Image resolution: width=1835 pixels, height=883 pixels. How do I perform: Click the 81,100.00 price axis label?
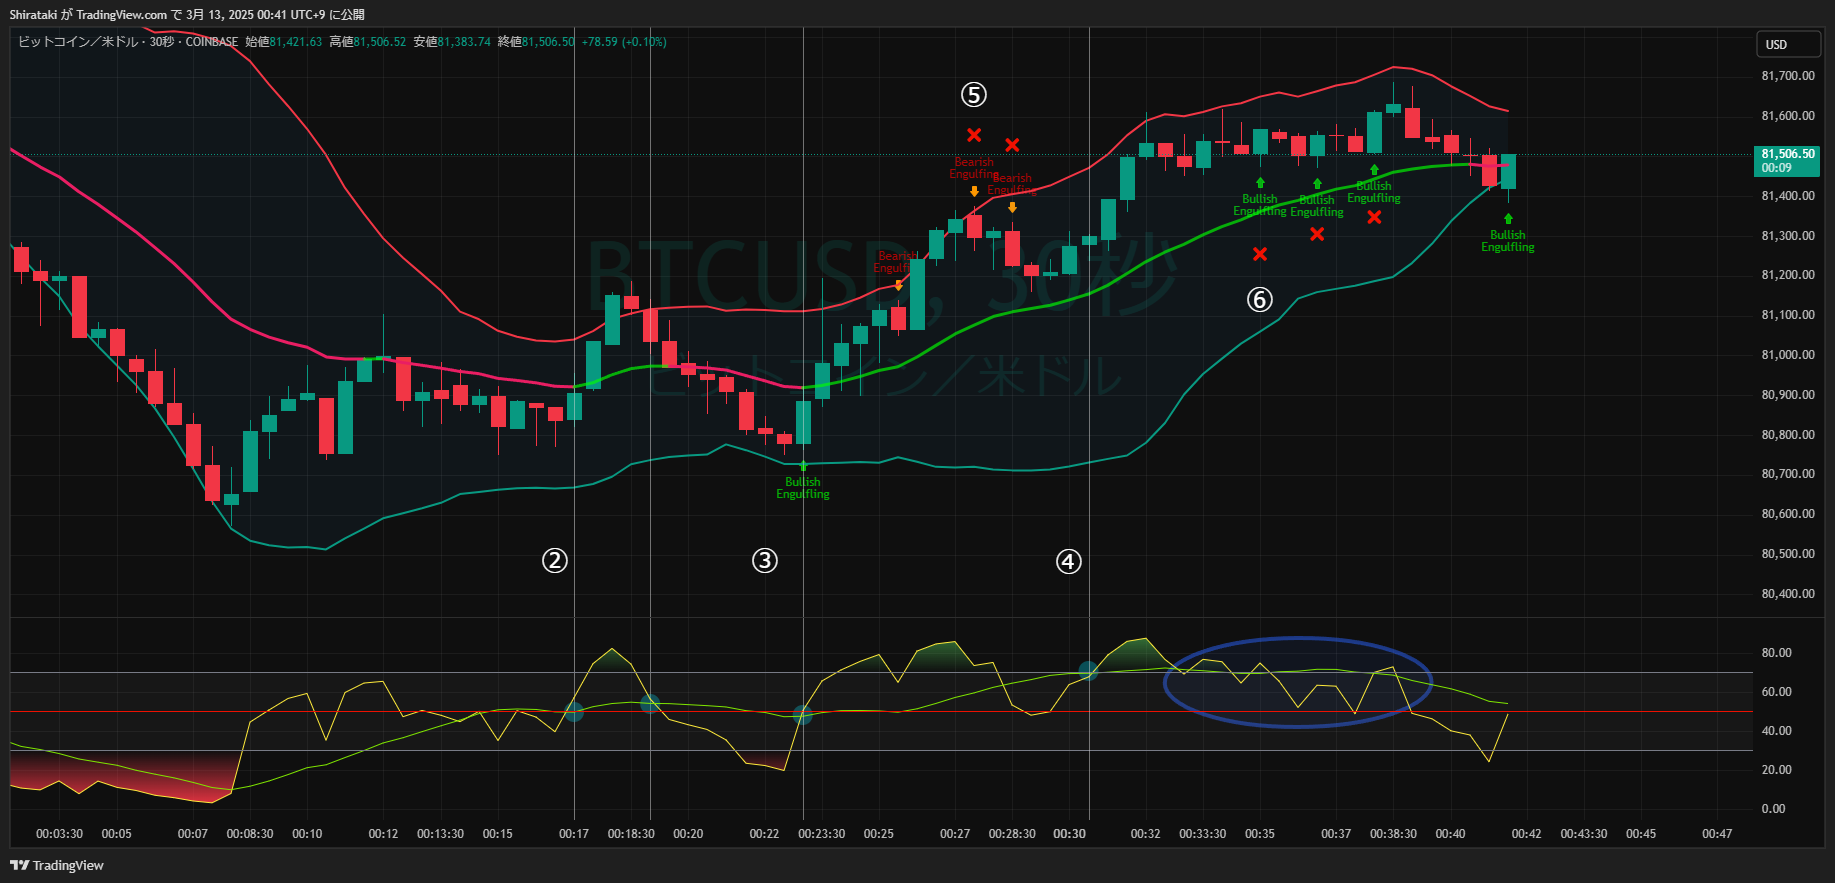tap(1788, 315)
